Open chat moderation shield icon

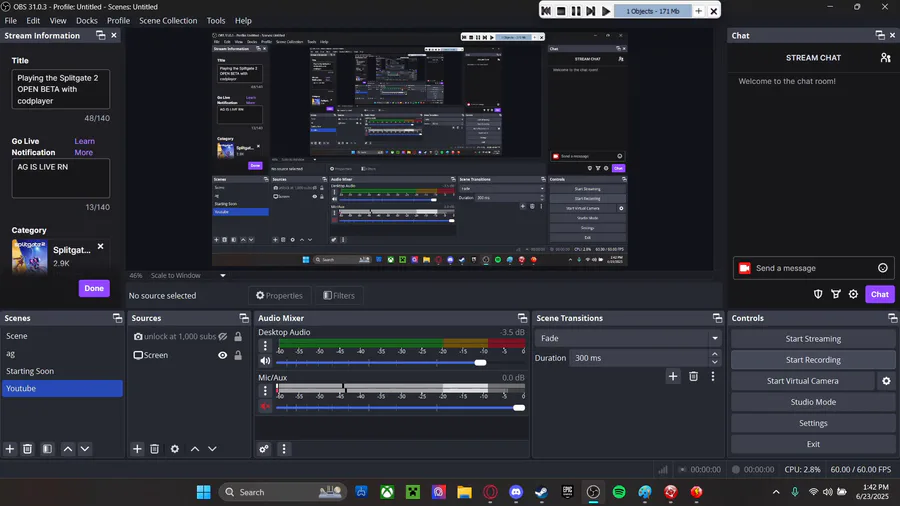coord(818,294)
